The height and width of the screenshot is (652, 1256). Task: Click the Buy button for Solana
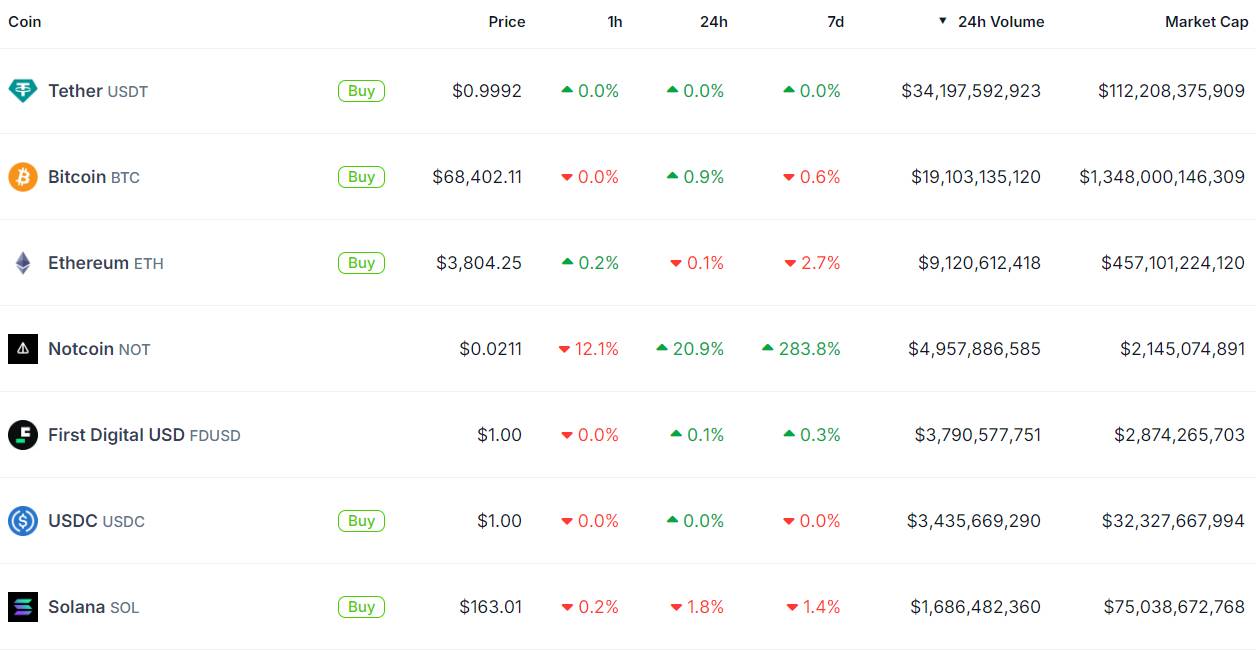click(x=361, y=607)
